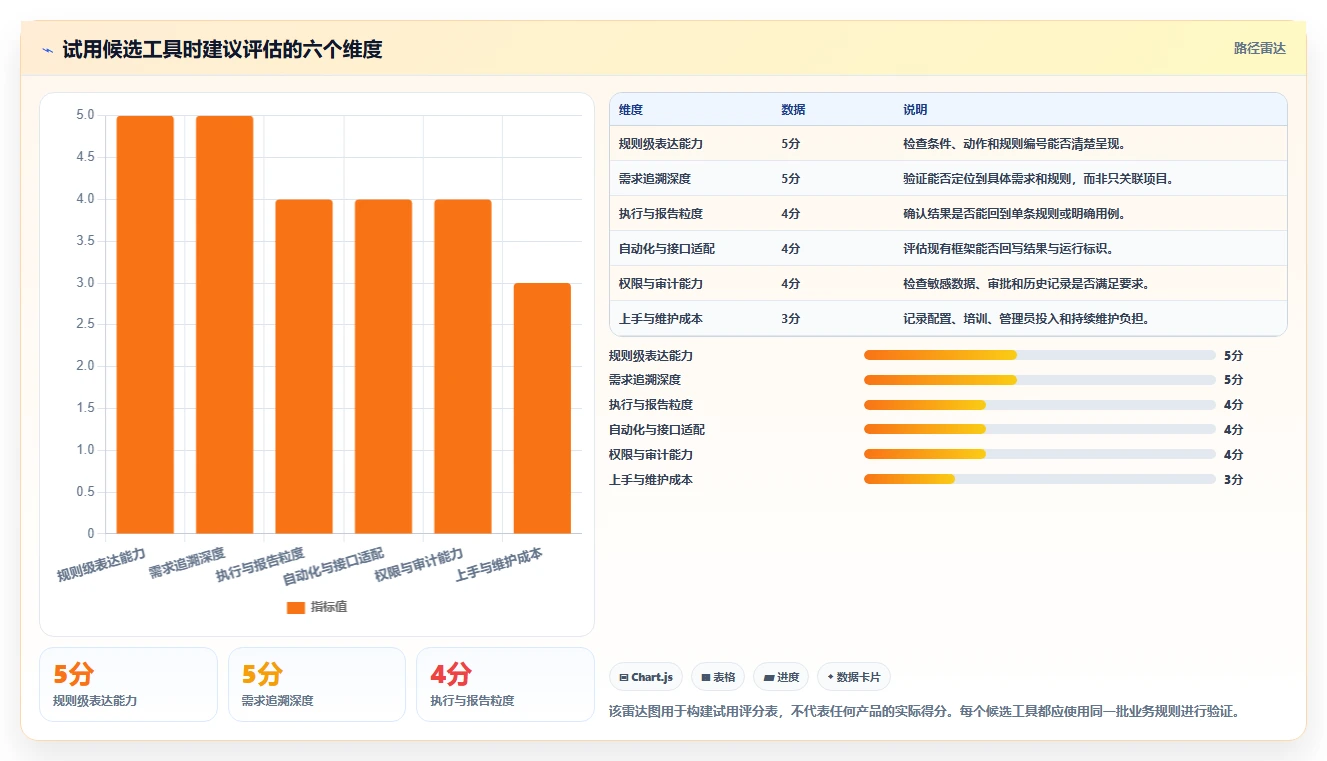This screenshot has width=1327, height=761.
Task: Click description 检查条件、动作和规则编号能否清楚呈现
Action: click(1016, 144)
